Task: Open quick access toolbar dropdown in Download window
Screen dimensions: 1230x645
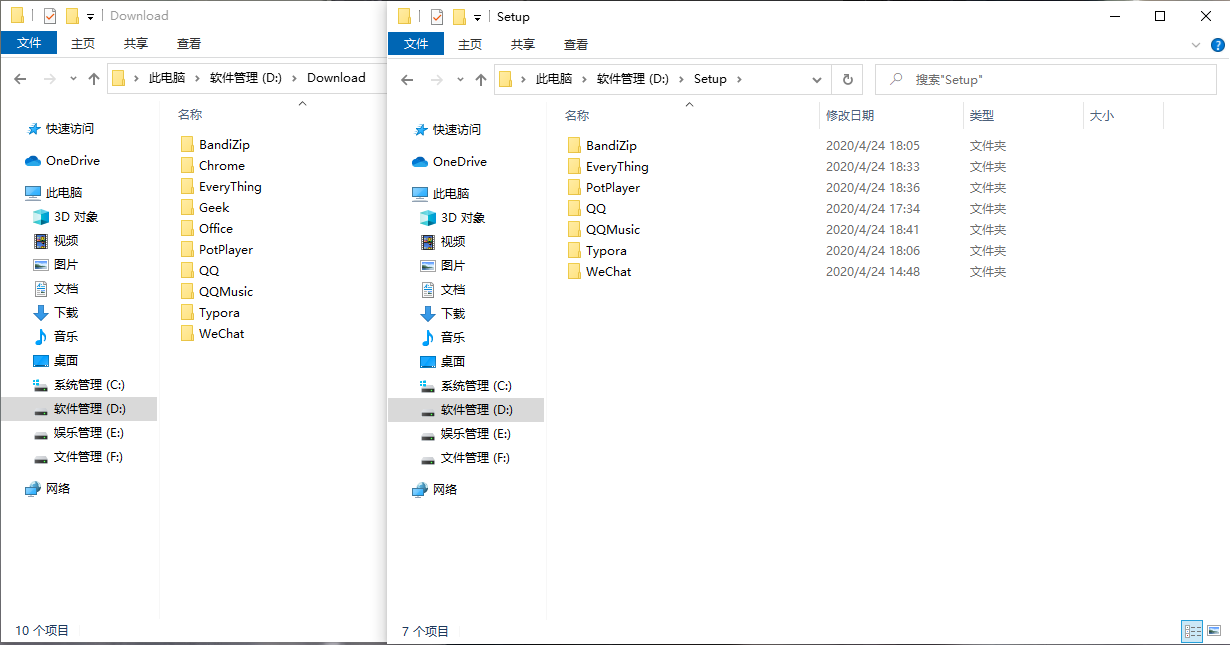Action: (x=90, y=16)
